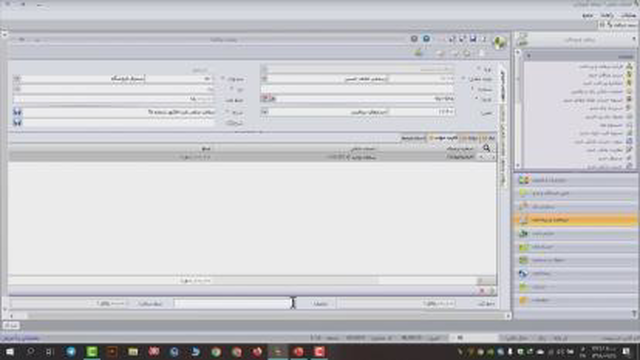Switch to the highlighted yellow tab above grid
Image resolution: width=640 pixels, height=360 pixels.
click(442, 138)
